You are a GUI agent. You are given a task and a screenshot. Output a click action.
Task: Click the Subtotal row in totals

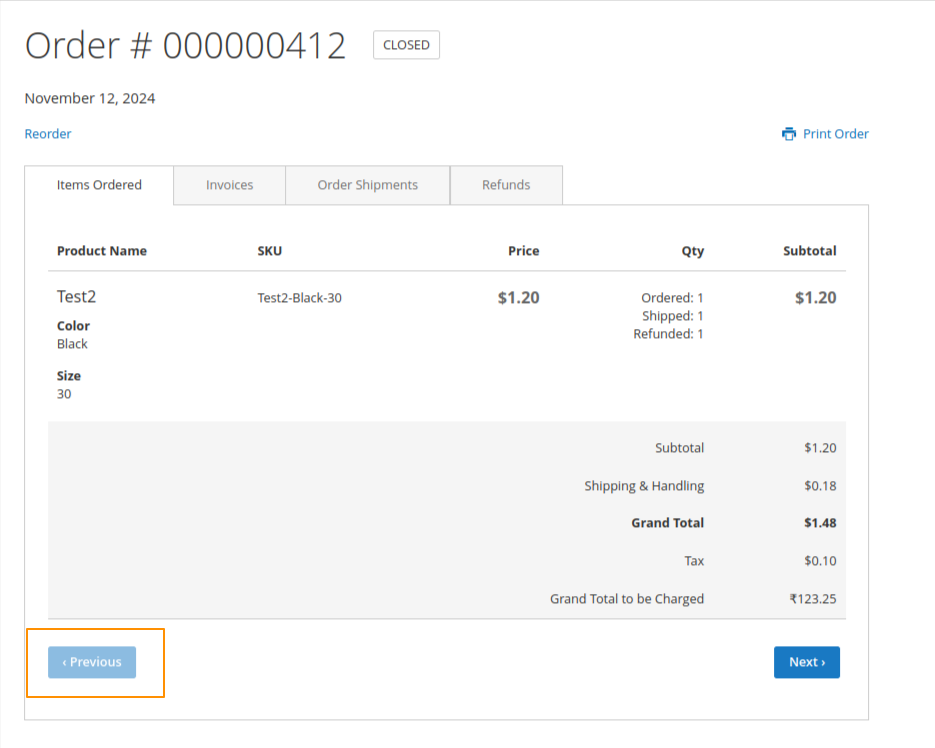679,447
